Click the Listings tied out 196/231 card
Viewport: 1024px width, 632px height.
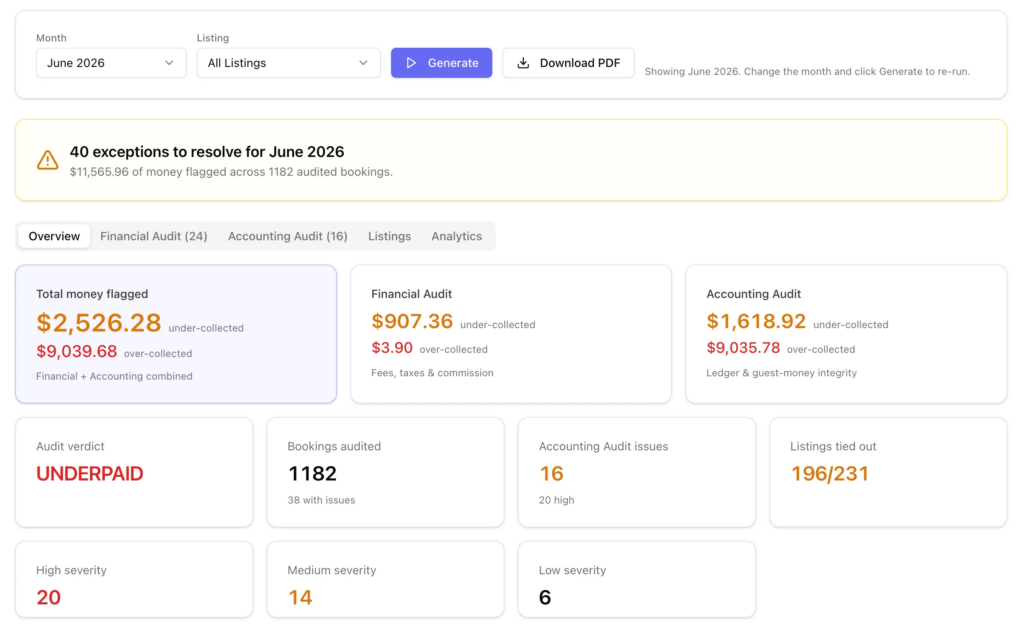[888, 472]
